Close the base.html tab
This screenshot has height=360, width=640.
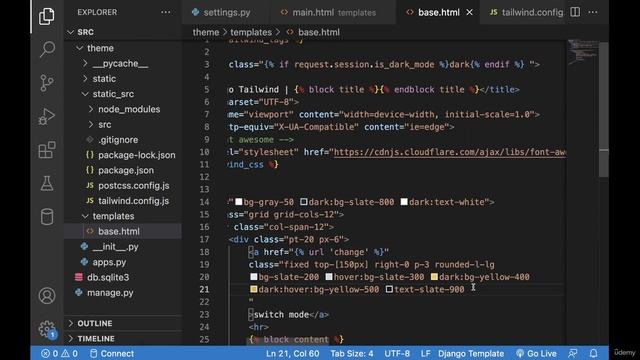tap(469, 12)
